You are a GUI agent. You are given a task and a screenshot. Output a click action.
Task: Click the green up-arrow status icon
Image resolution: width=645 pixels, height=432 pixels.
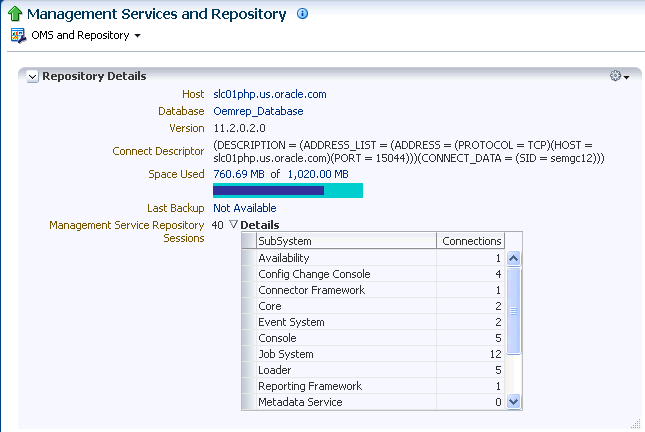[15, 14]
